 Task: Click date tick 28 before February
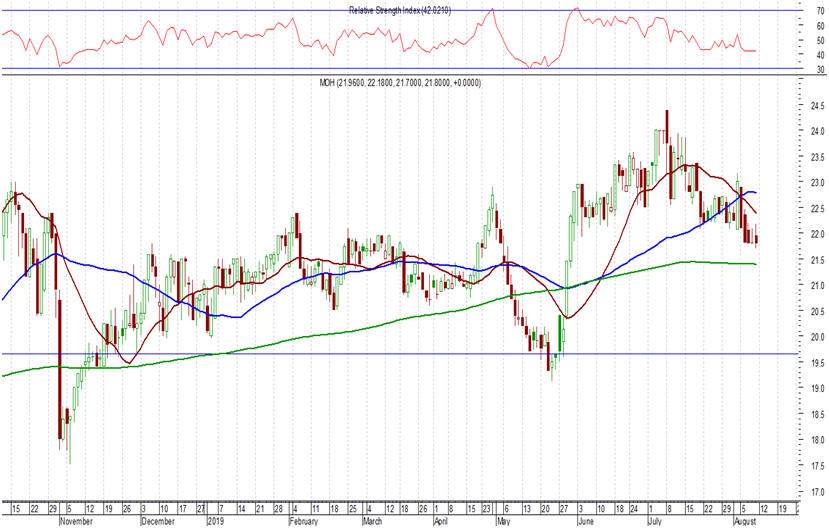click(x=278, y=509)
